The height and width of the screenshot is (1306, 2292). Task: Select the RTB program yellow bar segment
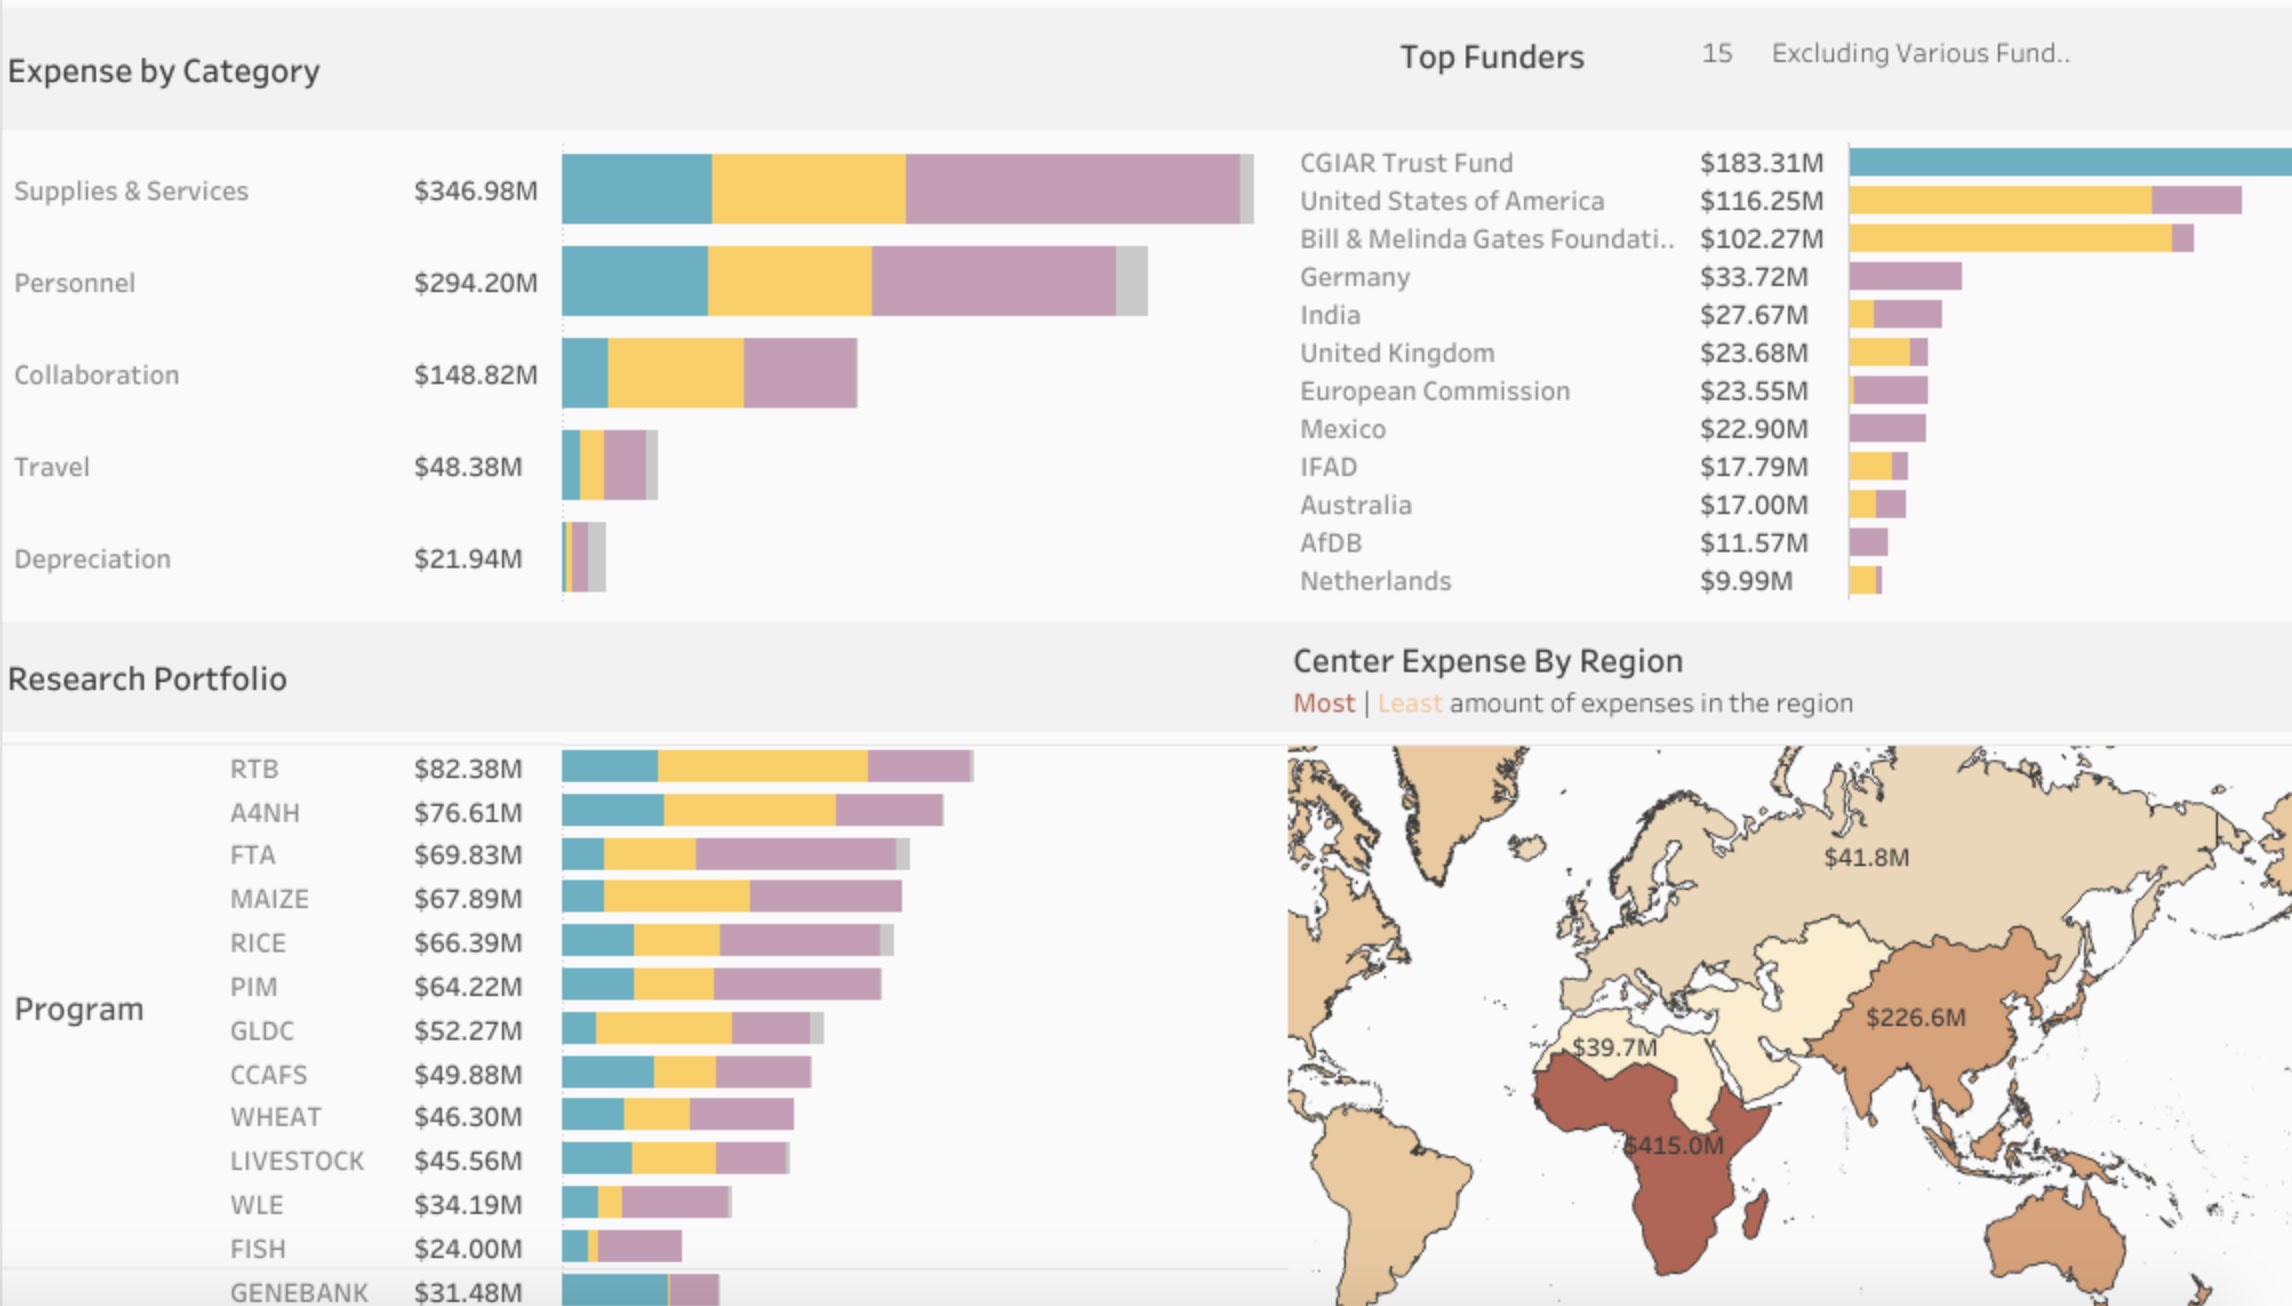click(762, 767)
